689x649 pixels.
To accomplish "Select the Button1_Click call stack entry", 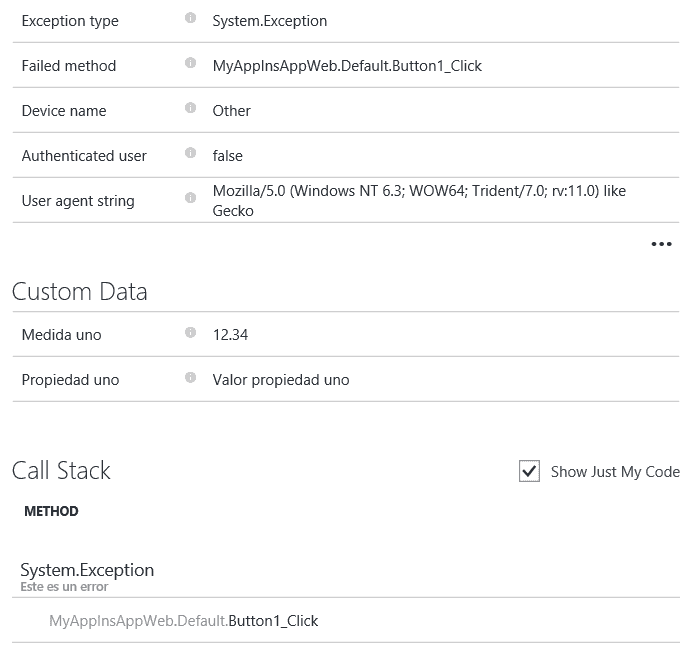I will pos(183,620).
